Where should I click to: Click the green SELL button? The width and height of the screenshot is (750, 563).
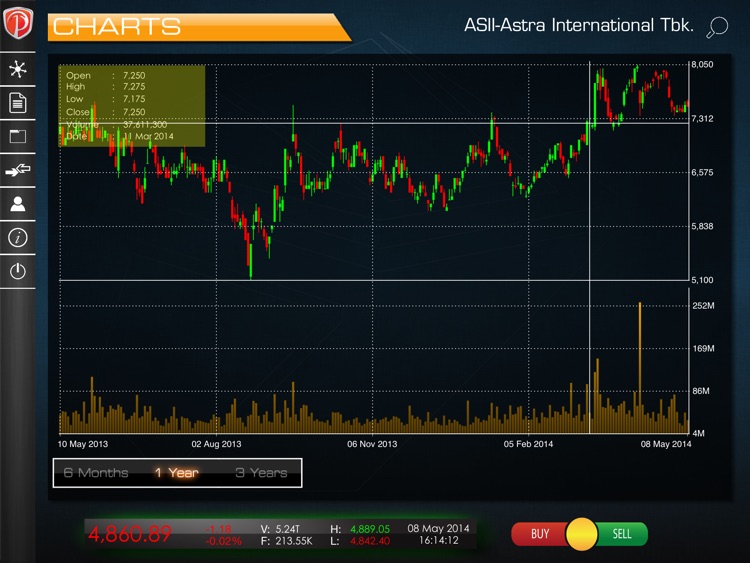pos(622,534)
